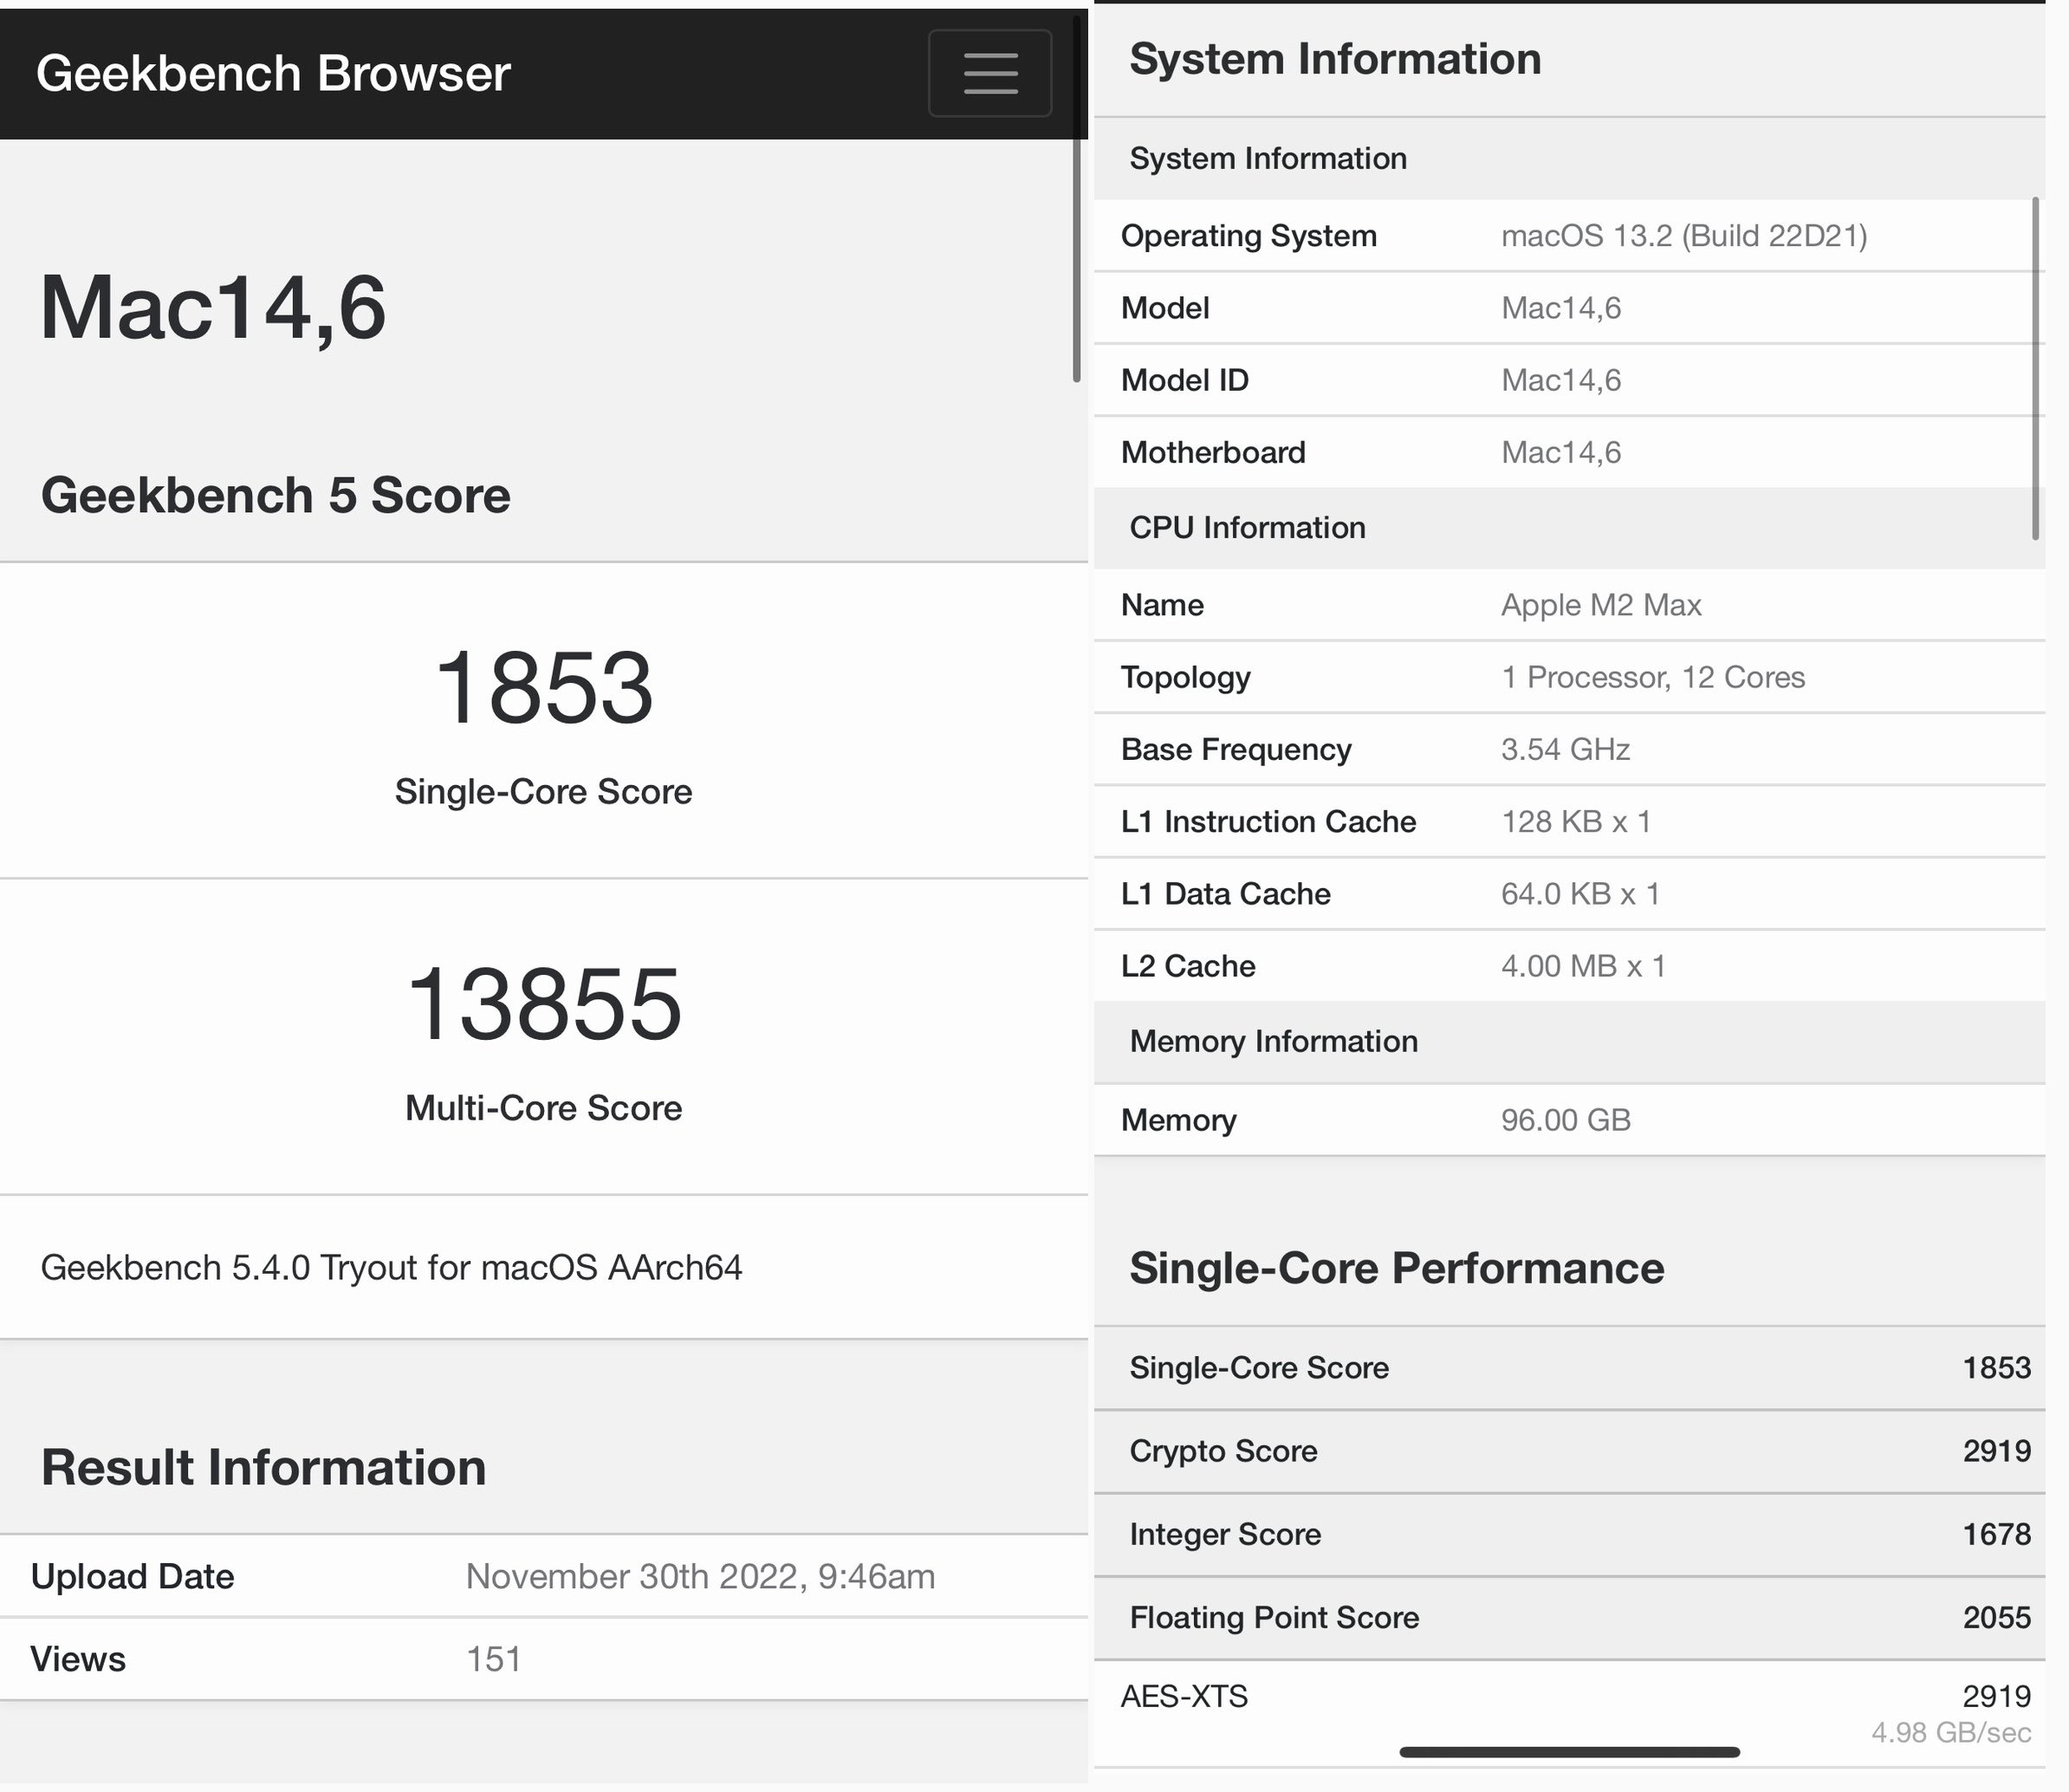The image size is (2069, 1792).
Task: Click the Operating System label
Action: pos(1249,236)
